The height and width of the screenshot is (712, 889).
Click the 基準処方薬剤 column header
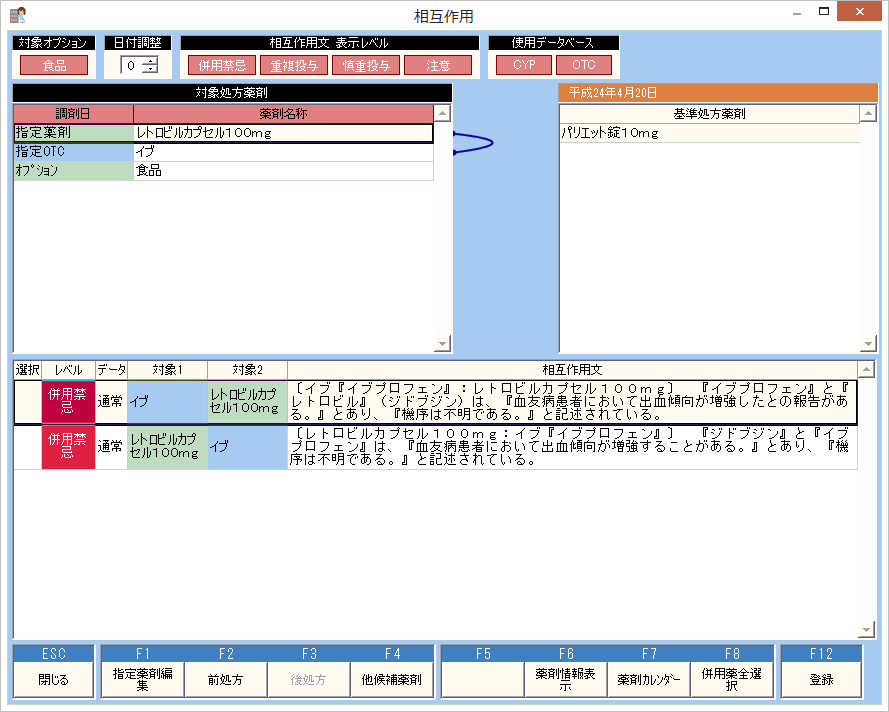click(709, 113)
